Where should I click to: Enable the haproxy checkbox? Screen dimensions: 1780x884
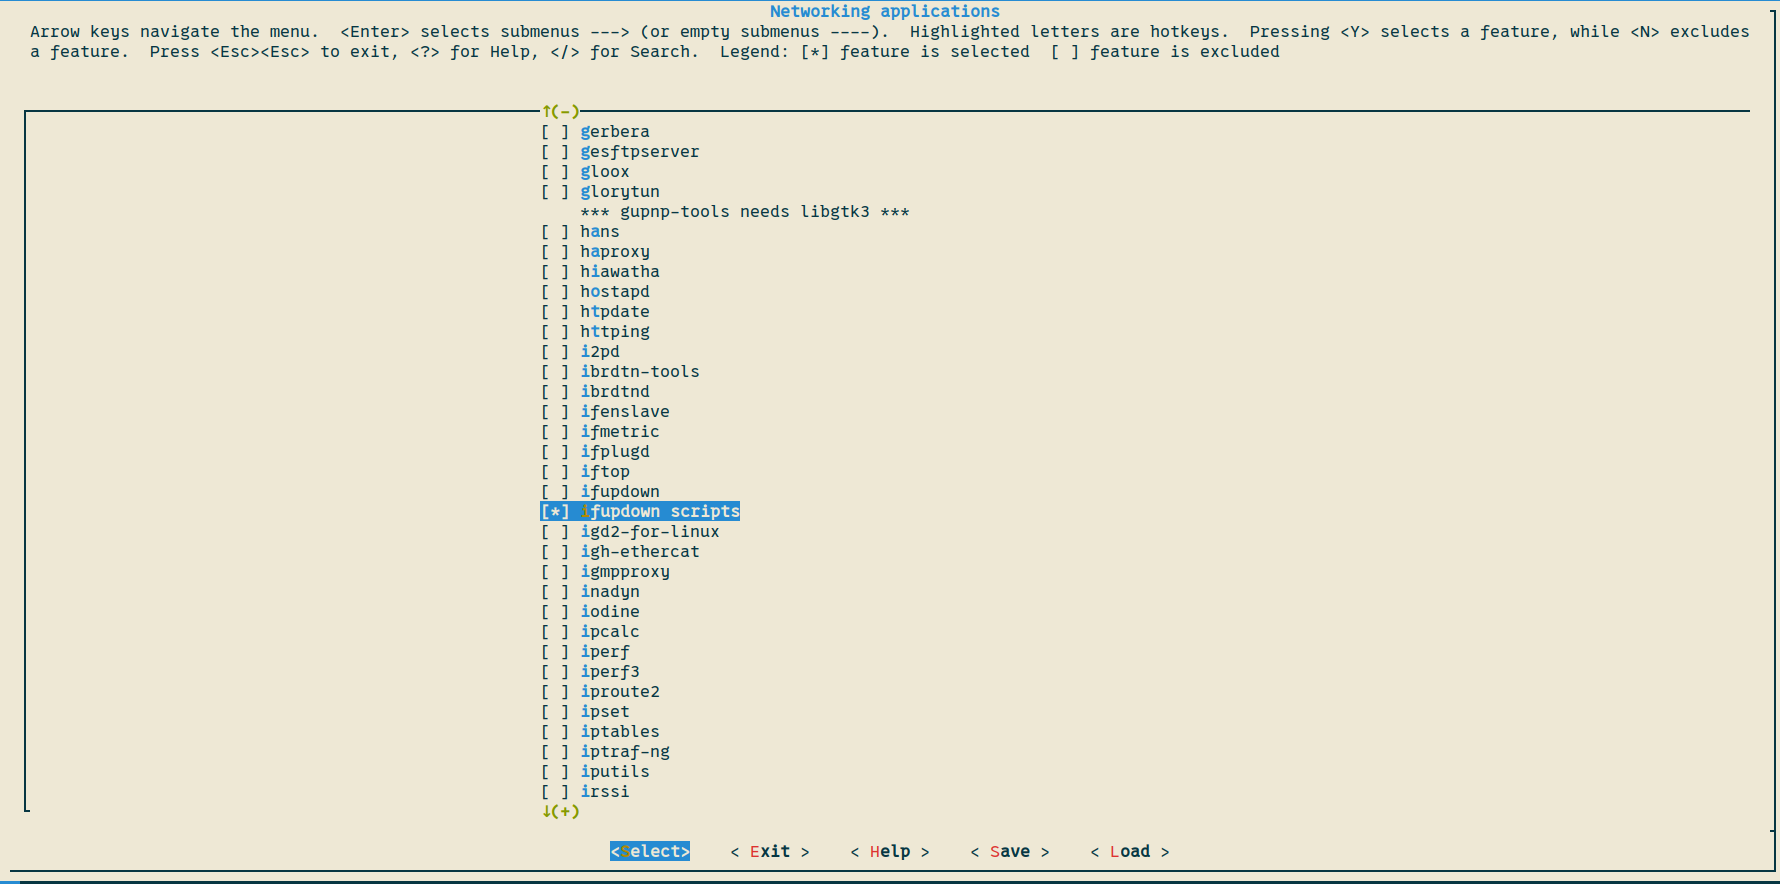pyautogui.click(x=555, y=252)
